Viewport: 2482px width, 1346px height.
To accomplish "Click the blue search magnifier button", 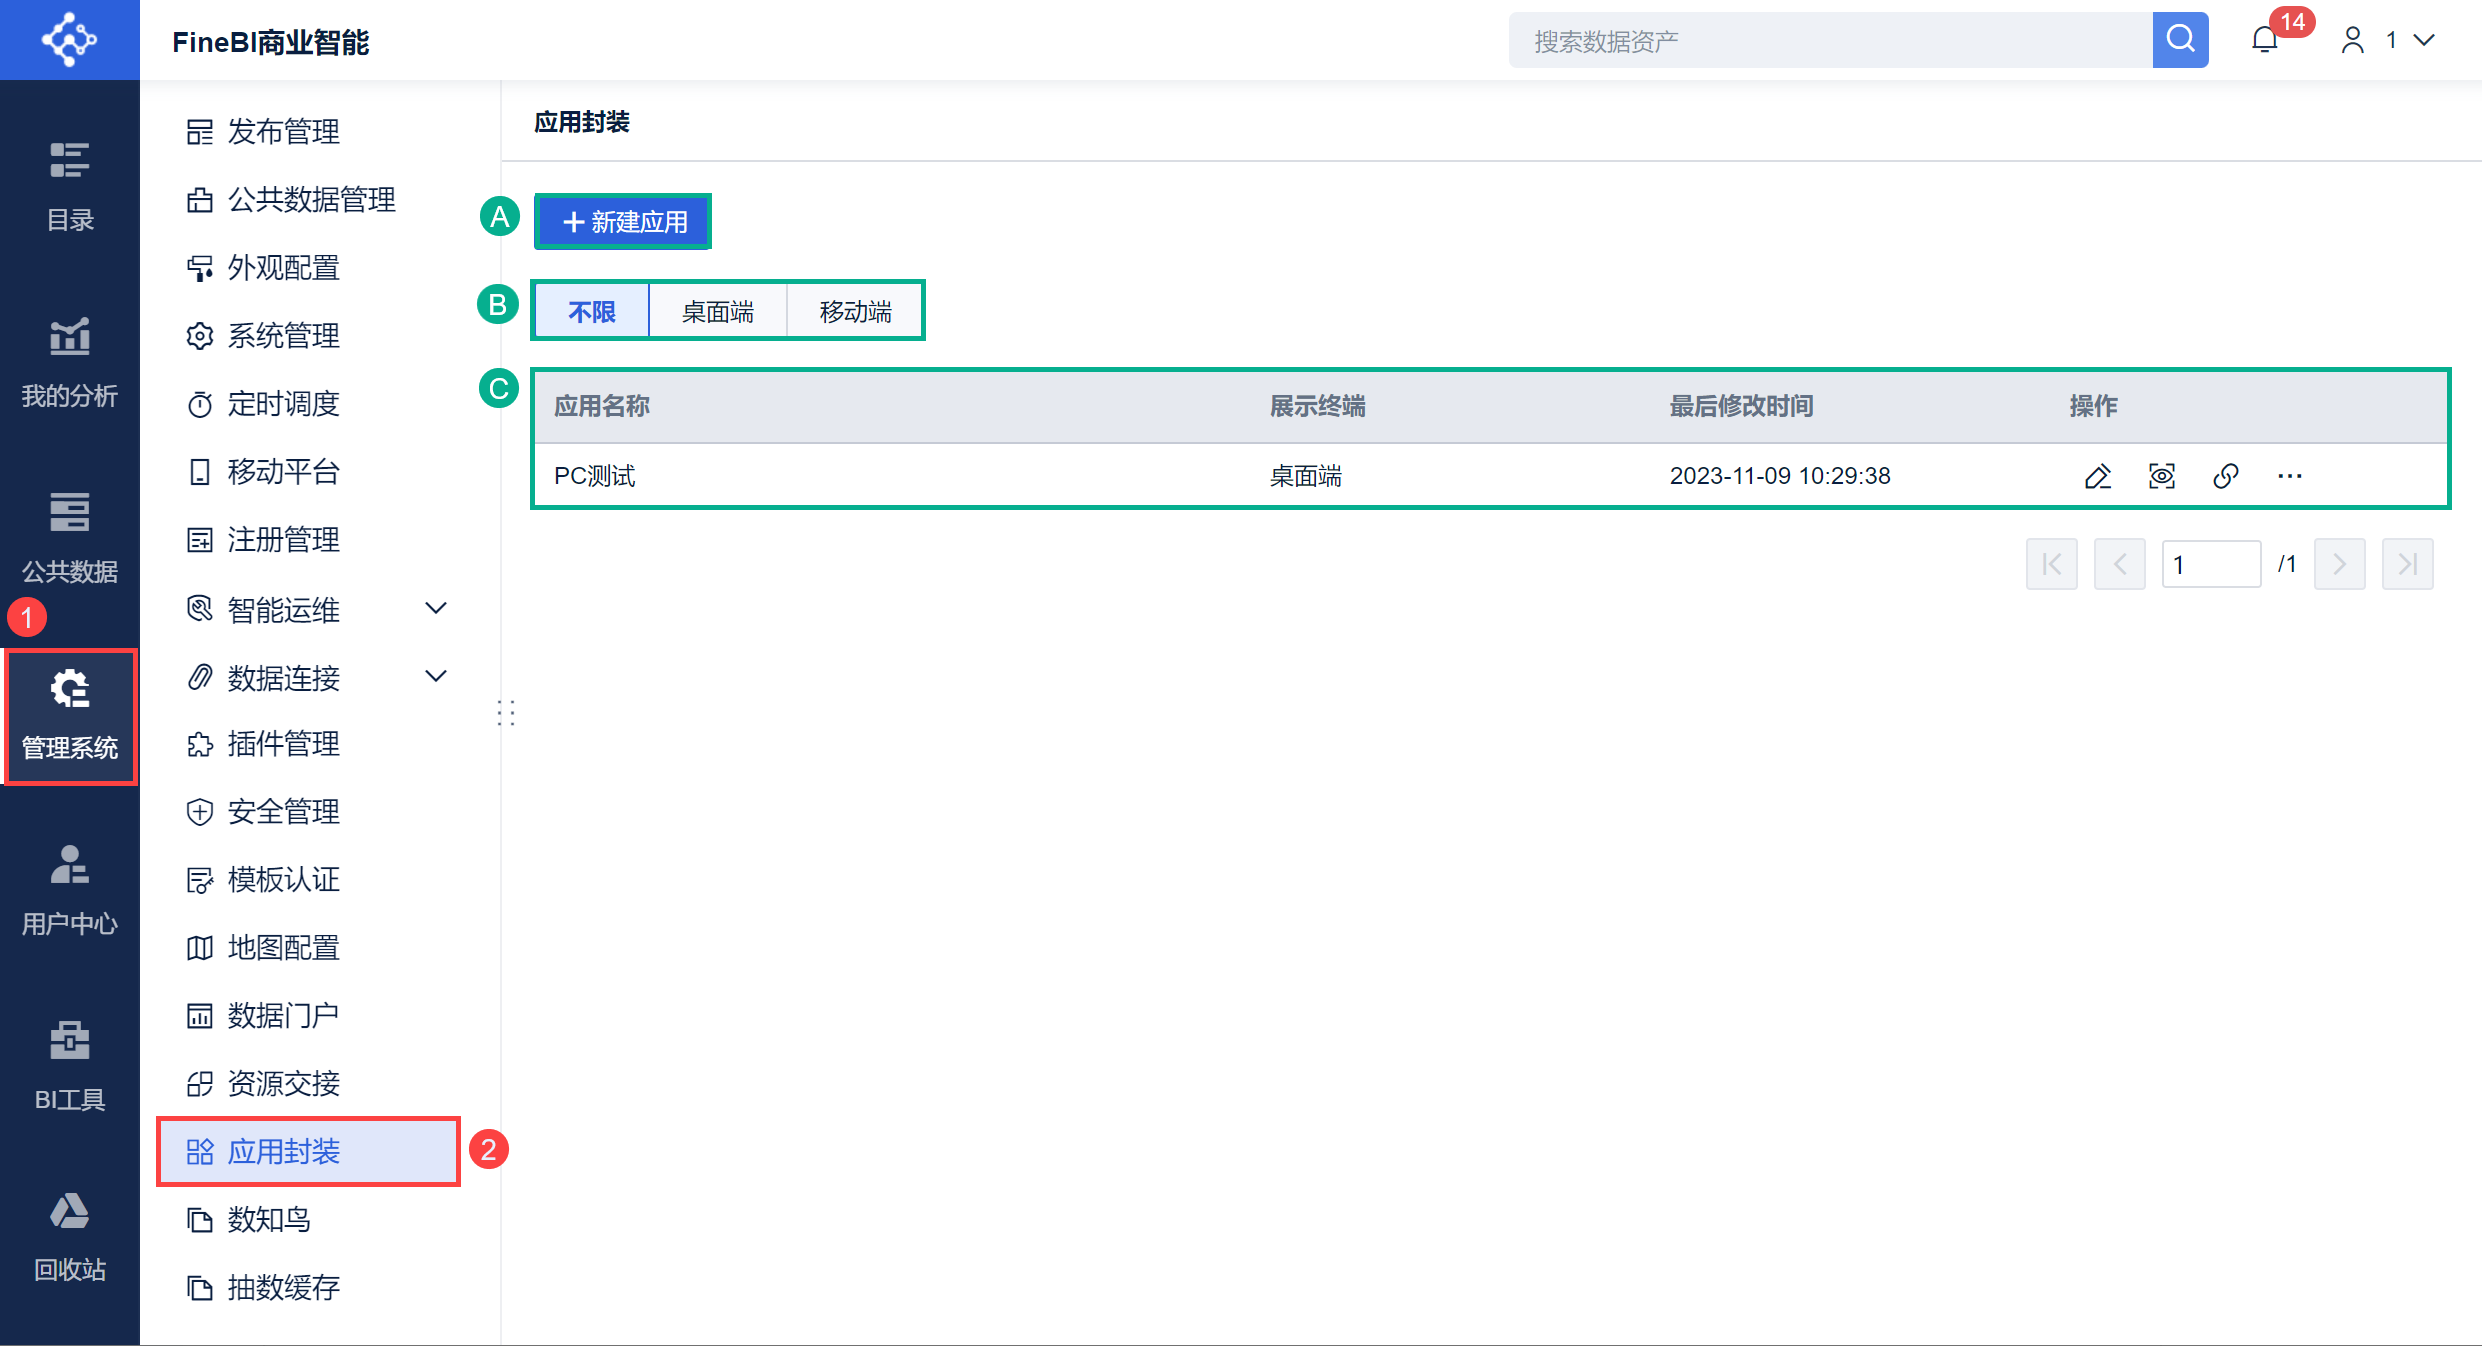I will (2180, 40).
